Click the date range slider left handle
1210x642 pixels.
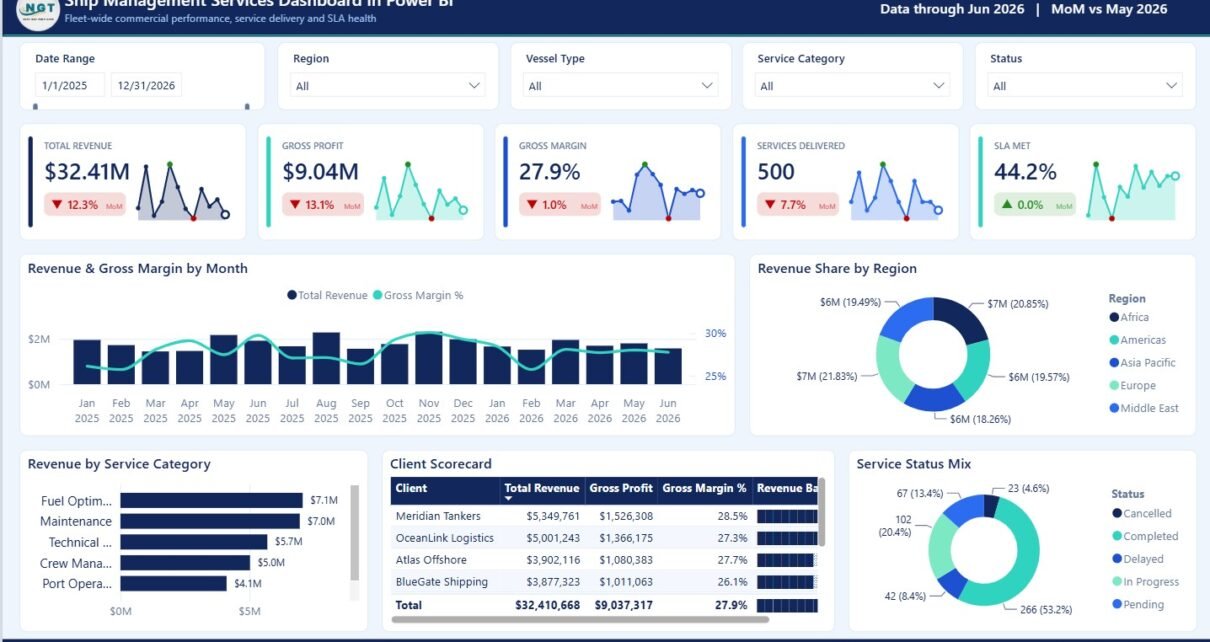click(x=36, y=106)
